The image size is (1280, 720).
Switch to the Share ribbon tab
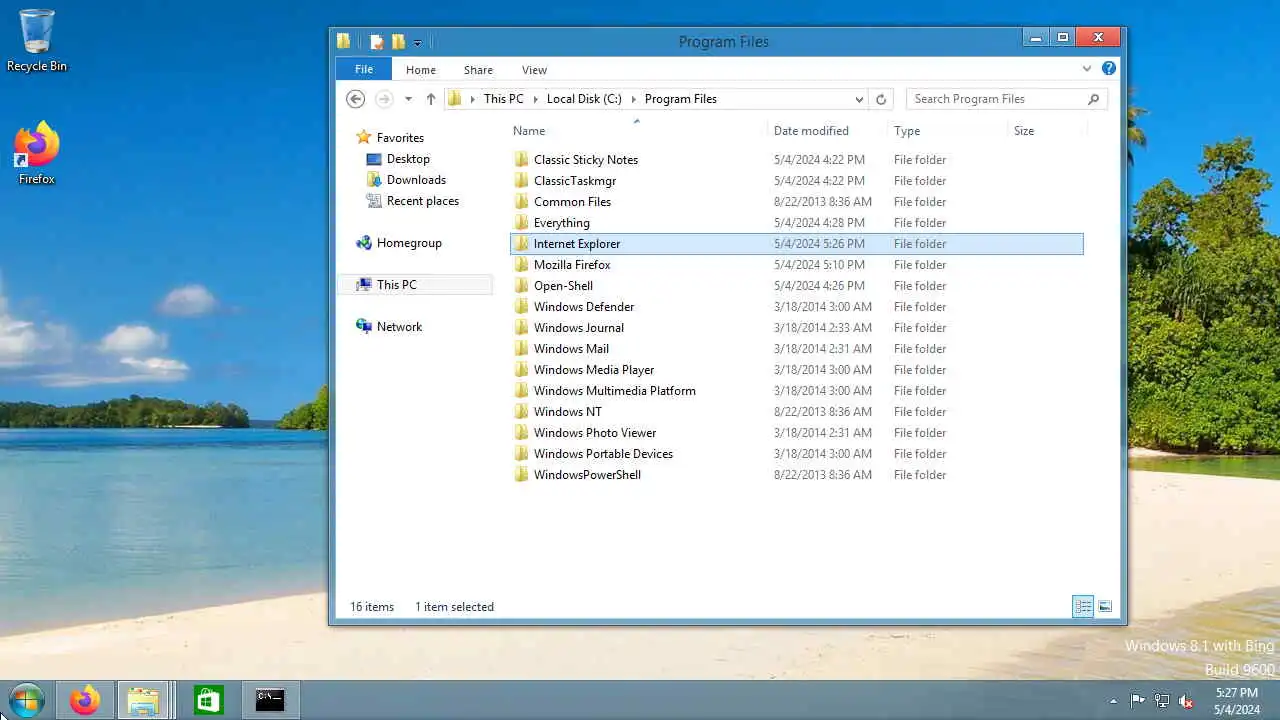coord(478,70)
